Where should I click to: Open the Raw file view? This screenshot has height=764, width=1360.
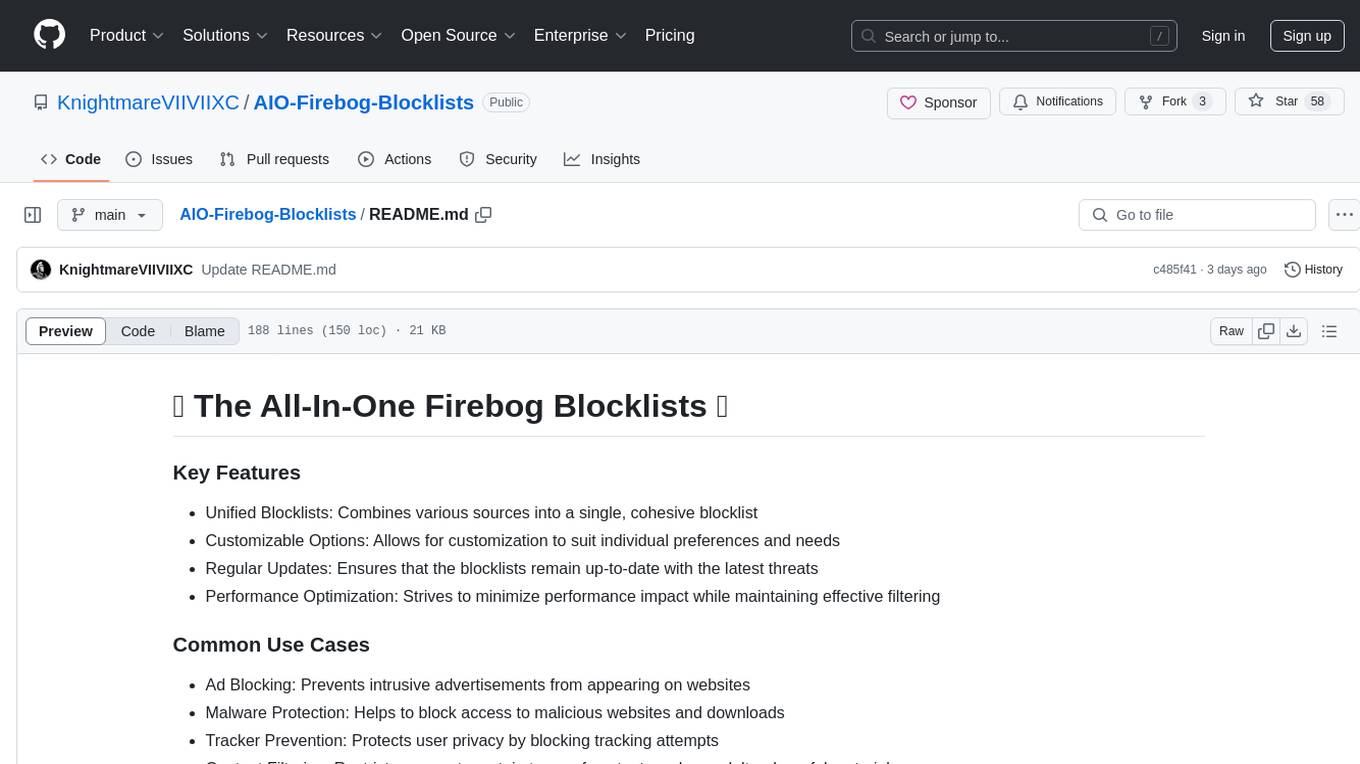click(1231, 331)
